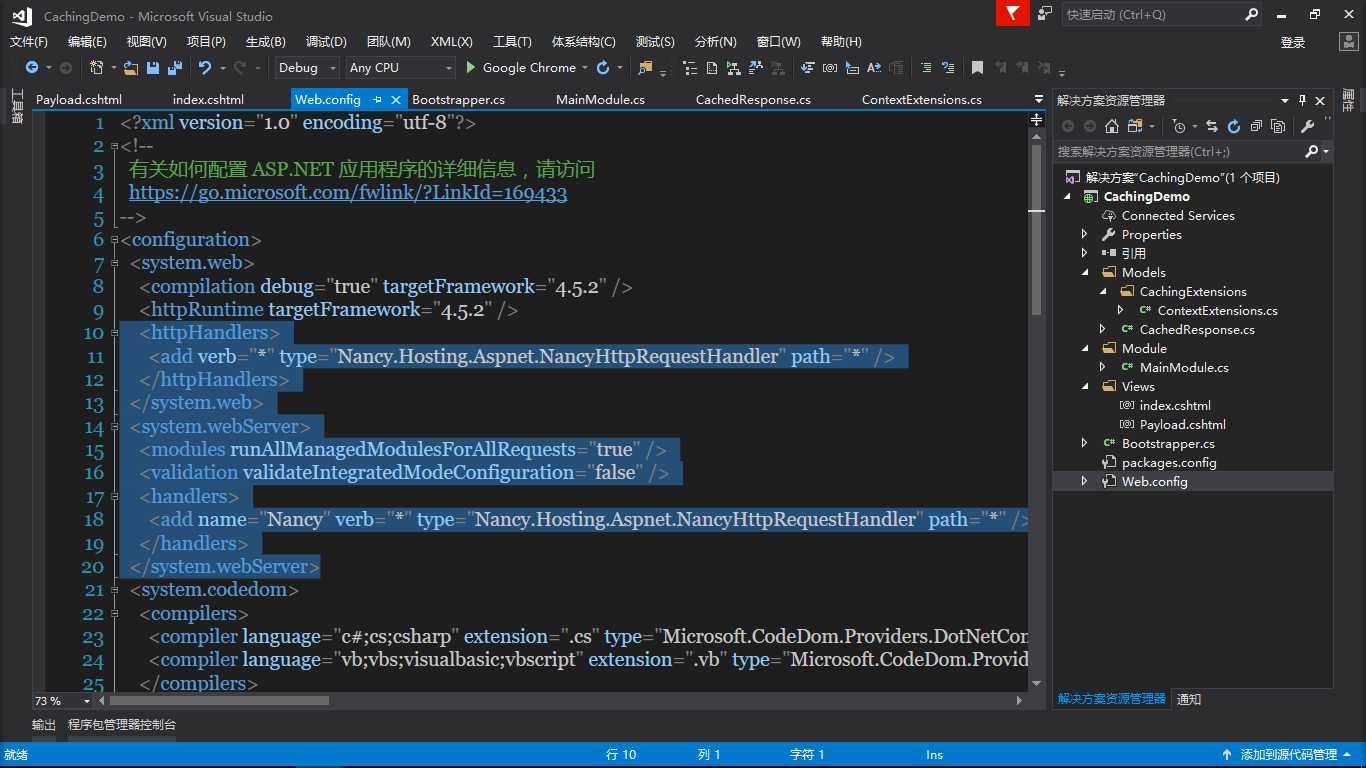Click the Navigate Backward arrow in toolbar
The width and height of the screenshot is (1366, 768).
coord(32,68)
